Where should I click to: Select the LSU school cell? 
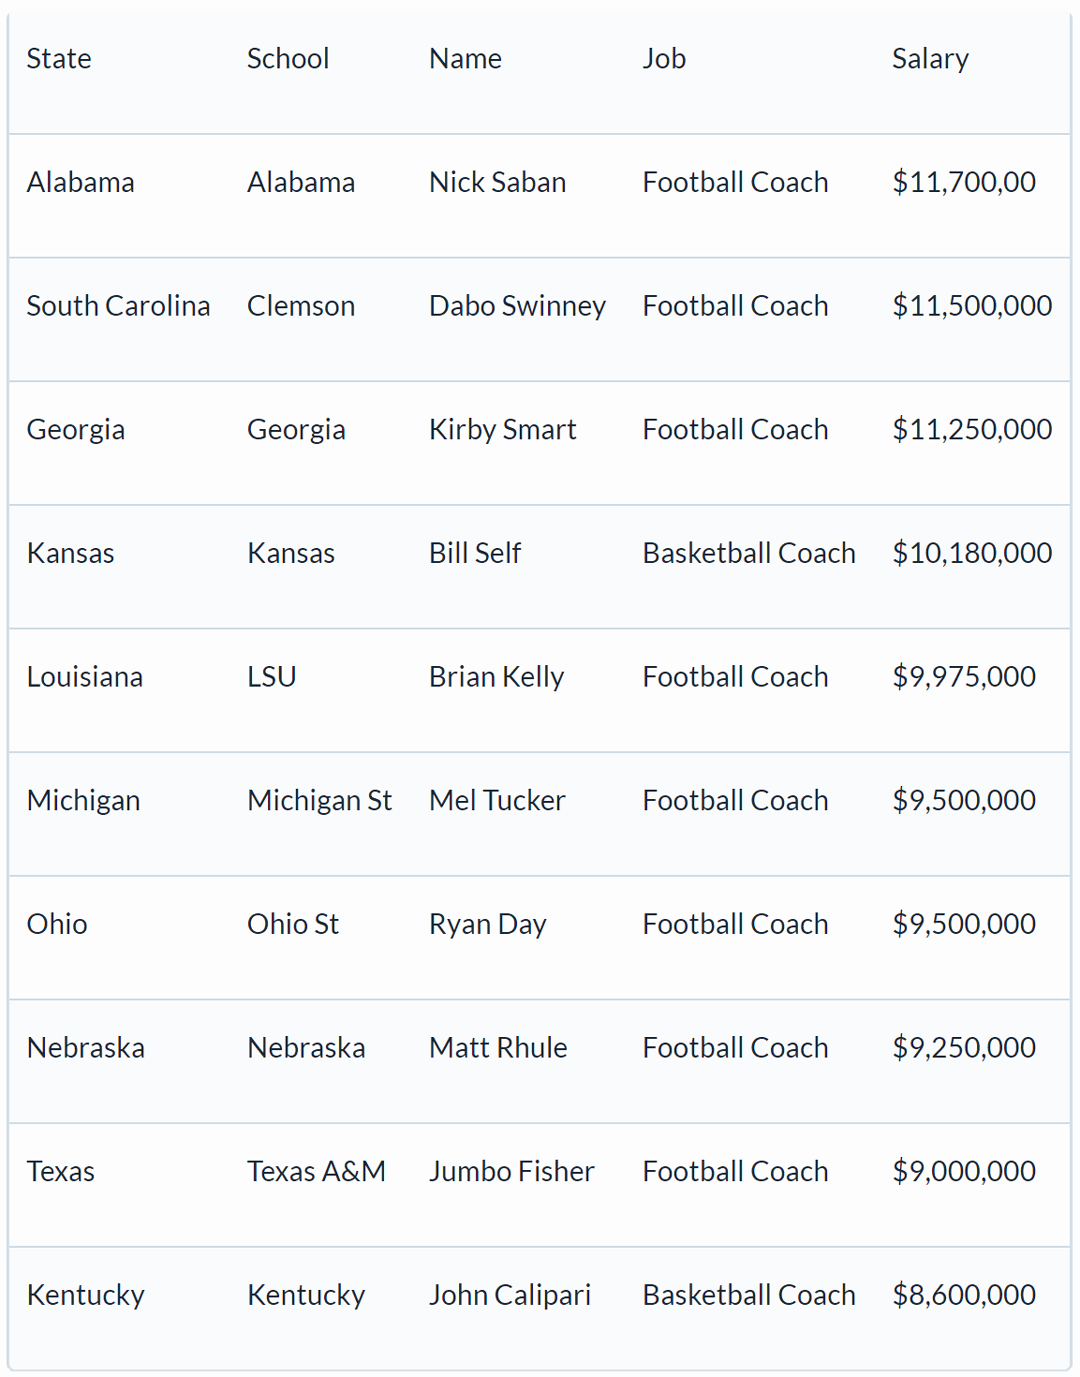pyautogui.click(x=272, y=677)
